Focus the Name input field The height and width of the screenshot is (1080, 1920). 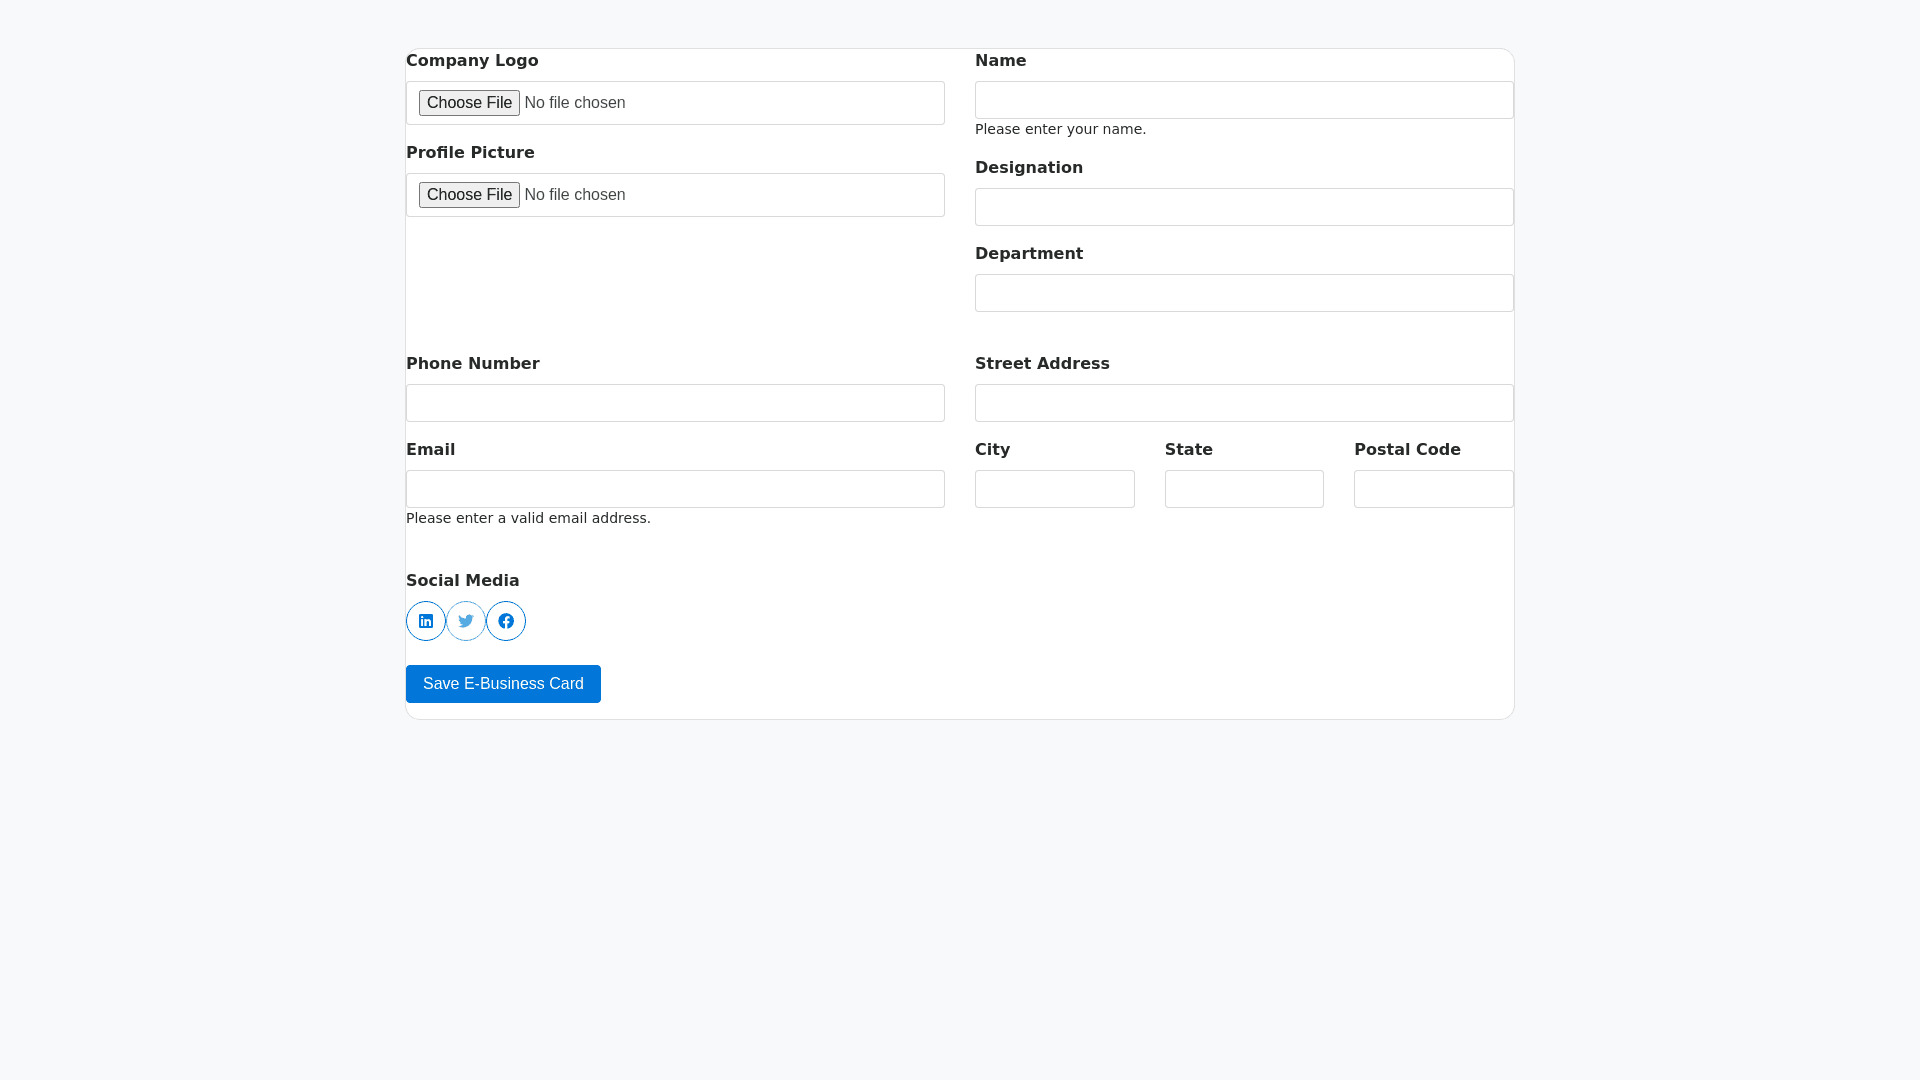click(x=1244, y=100)
